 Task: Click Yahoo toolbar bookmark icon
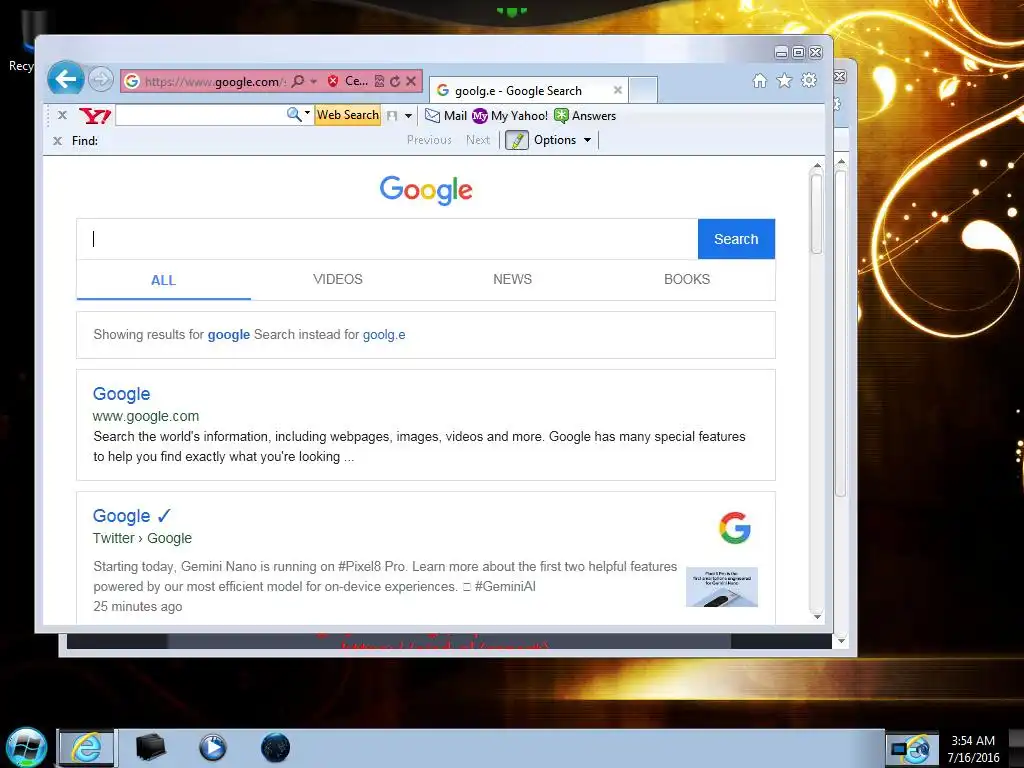392,116
